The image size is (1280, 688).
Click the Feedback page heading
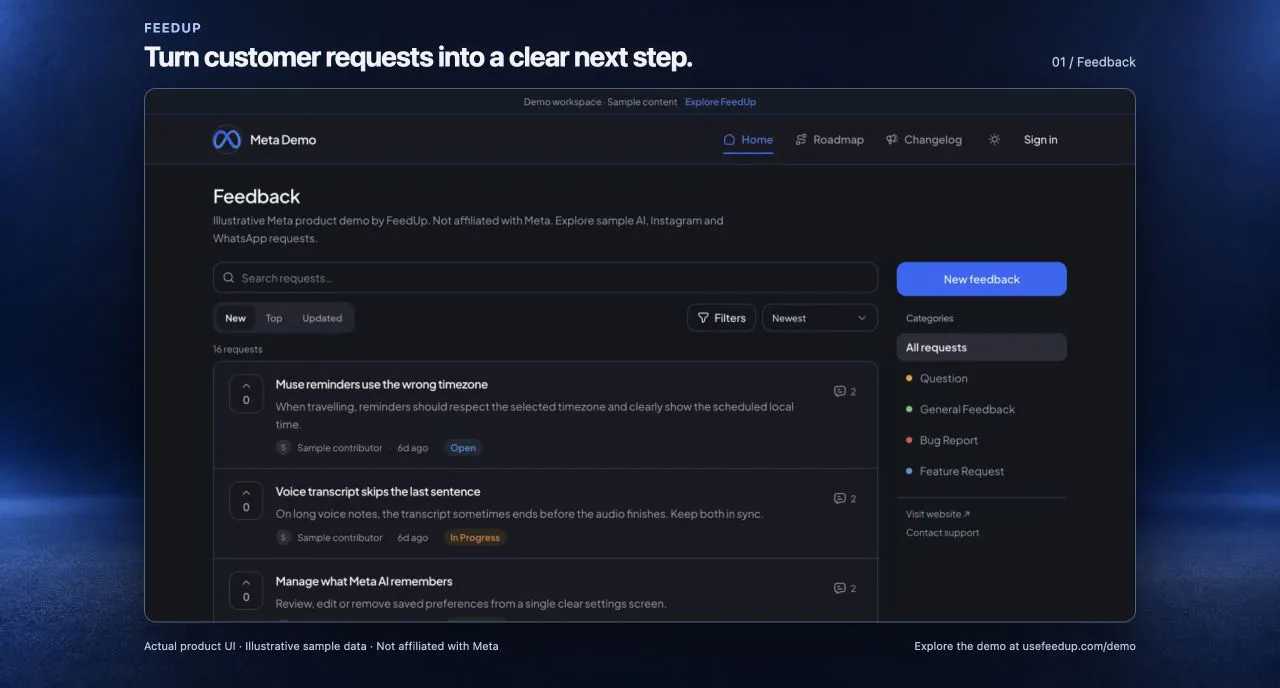(x=256, y=197)
